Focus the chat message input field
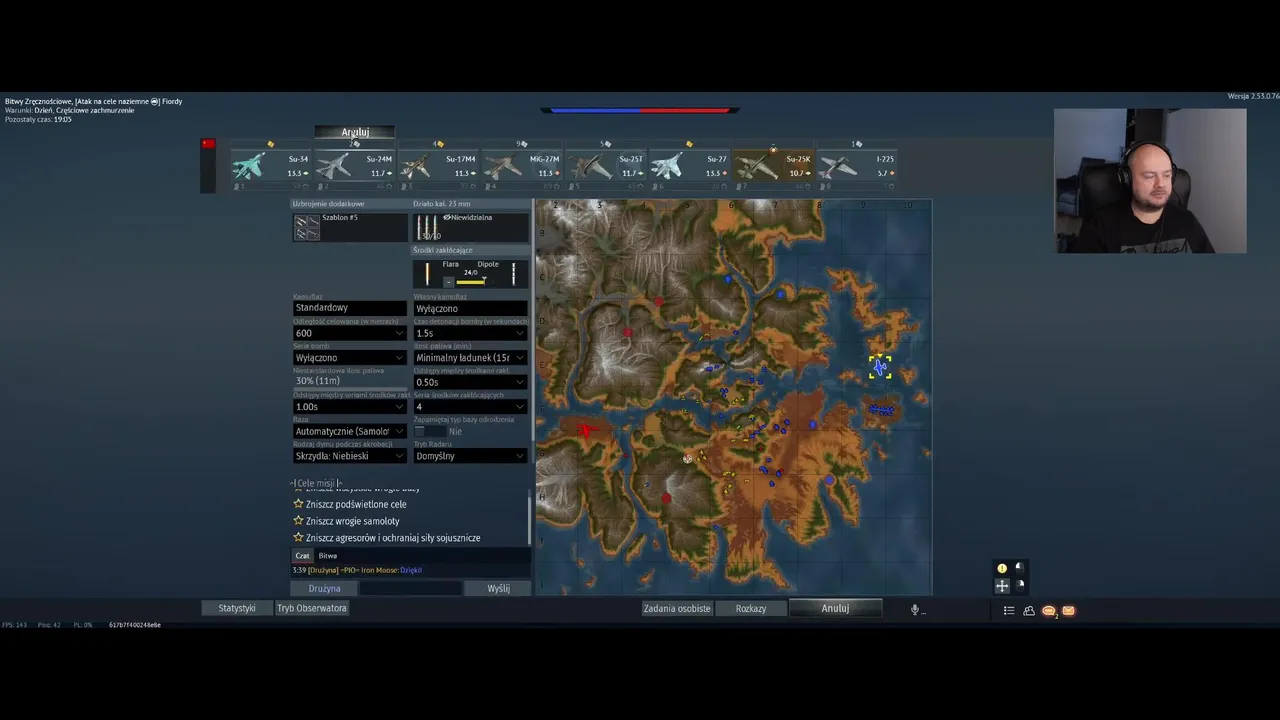This screenshot has width=1280, height=720. pos(411,588)
